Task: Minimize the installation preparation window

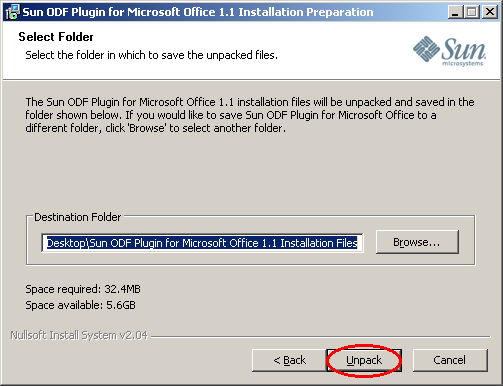Action: click(x=455, y=12)
